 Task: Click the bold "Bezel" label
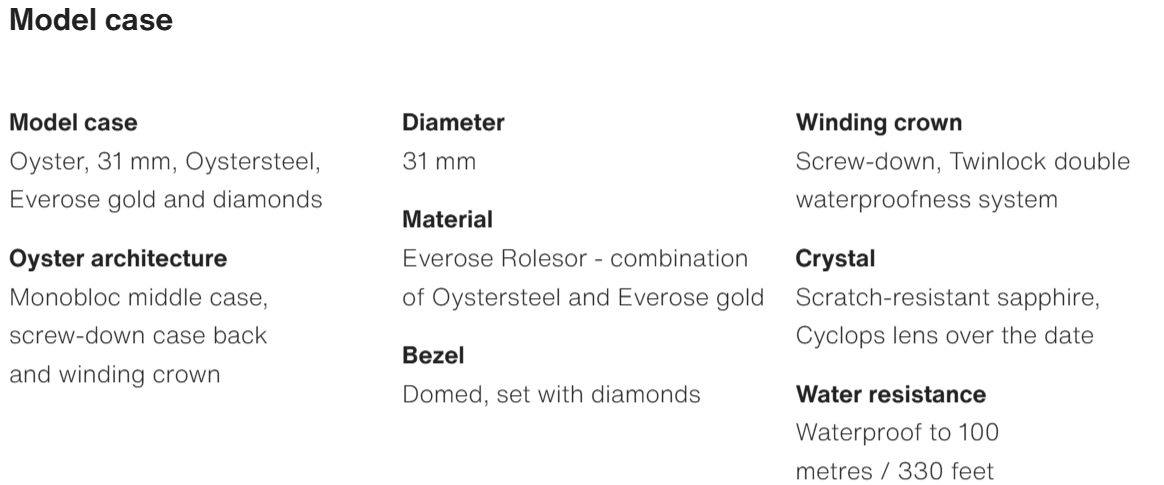pyautogui.click(x=433, y=355)
